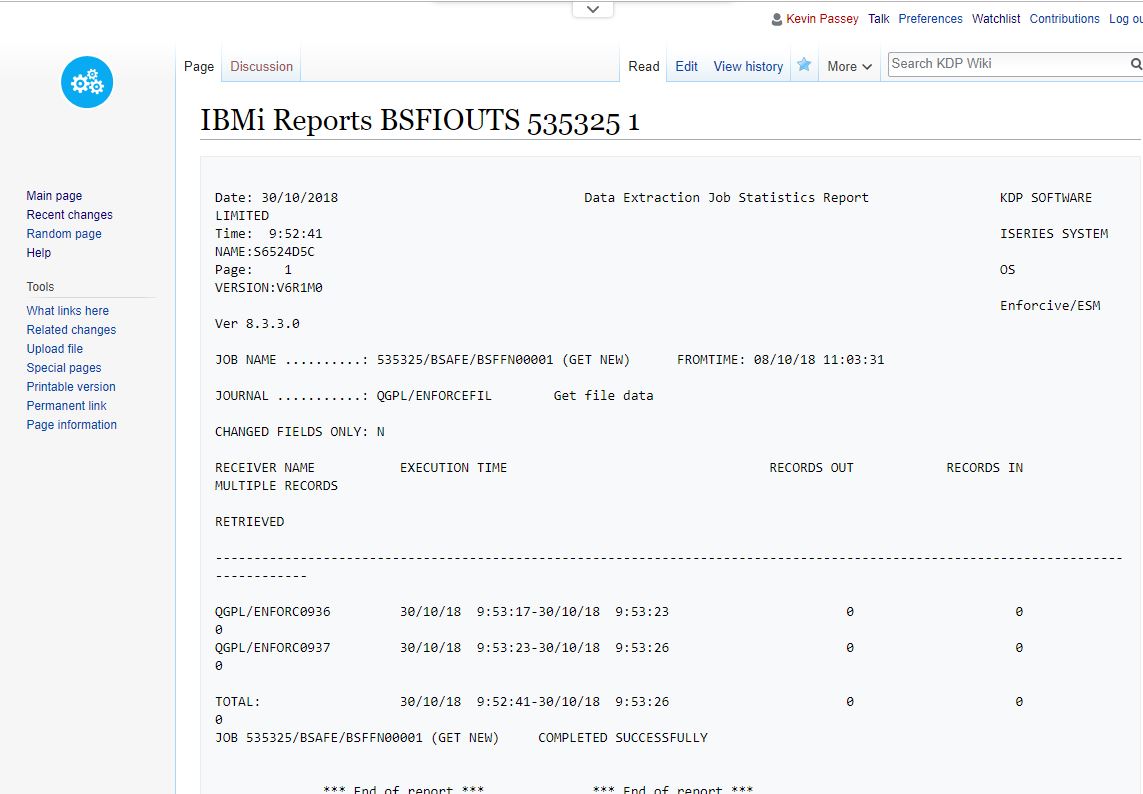This screenshot has width=1143, height=794.
Task: Select the Read tab
Action: [x=643, y=66]
